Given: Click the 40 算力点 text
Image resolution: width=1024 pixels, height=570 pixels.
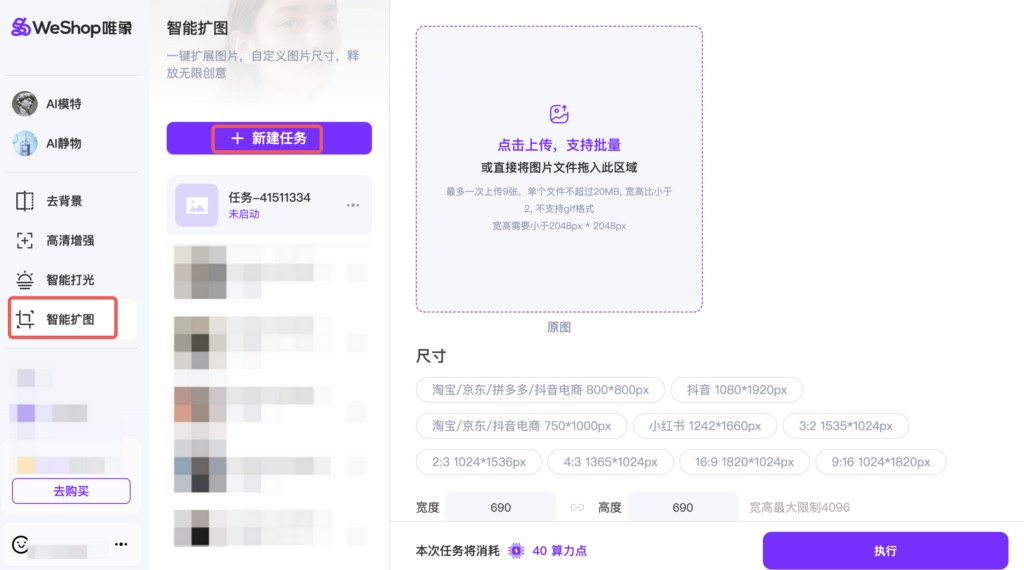Looking at the screenshot, I should pos(560,551).
